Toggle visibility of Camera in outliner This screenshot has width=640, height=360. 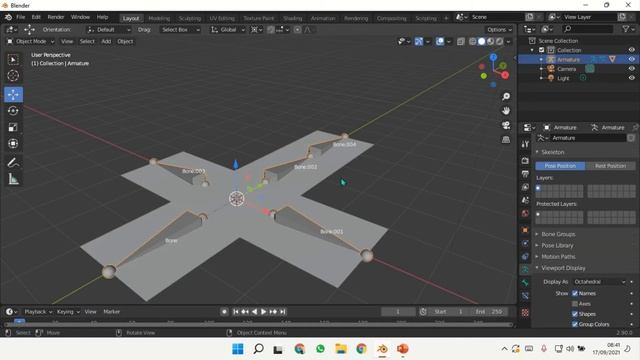[x=631, y=69]
